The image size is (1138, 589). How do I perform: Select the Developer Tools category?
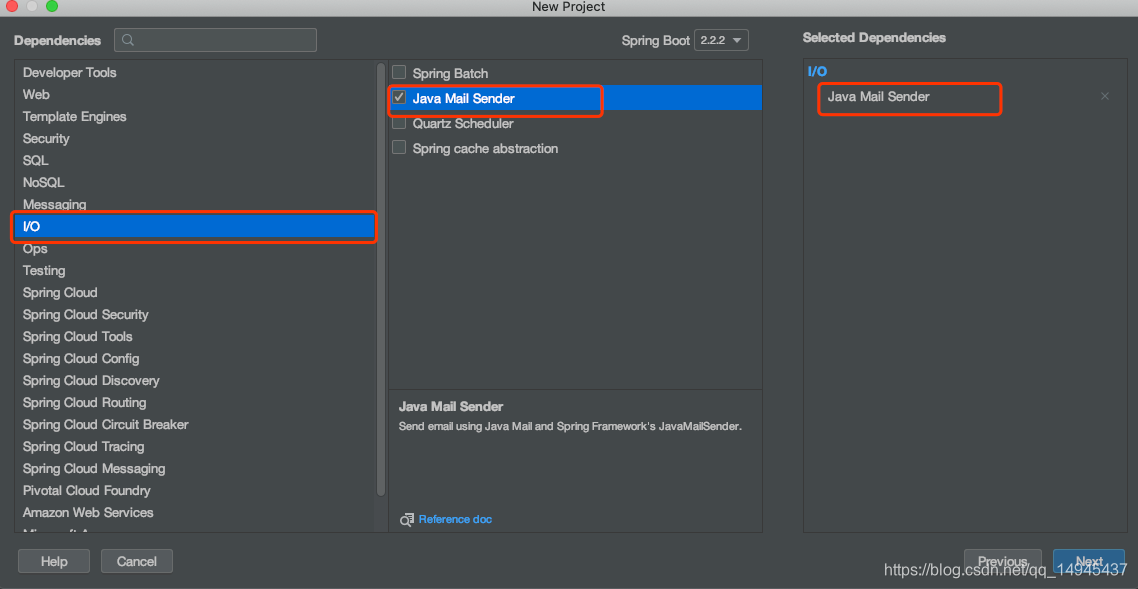(x=195, y=73)
